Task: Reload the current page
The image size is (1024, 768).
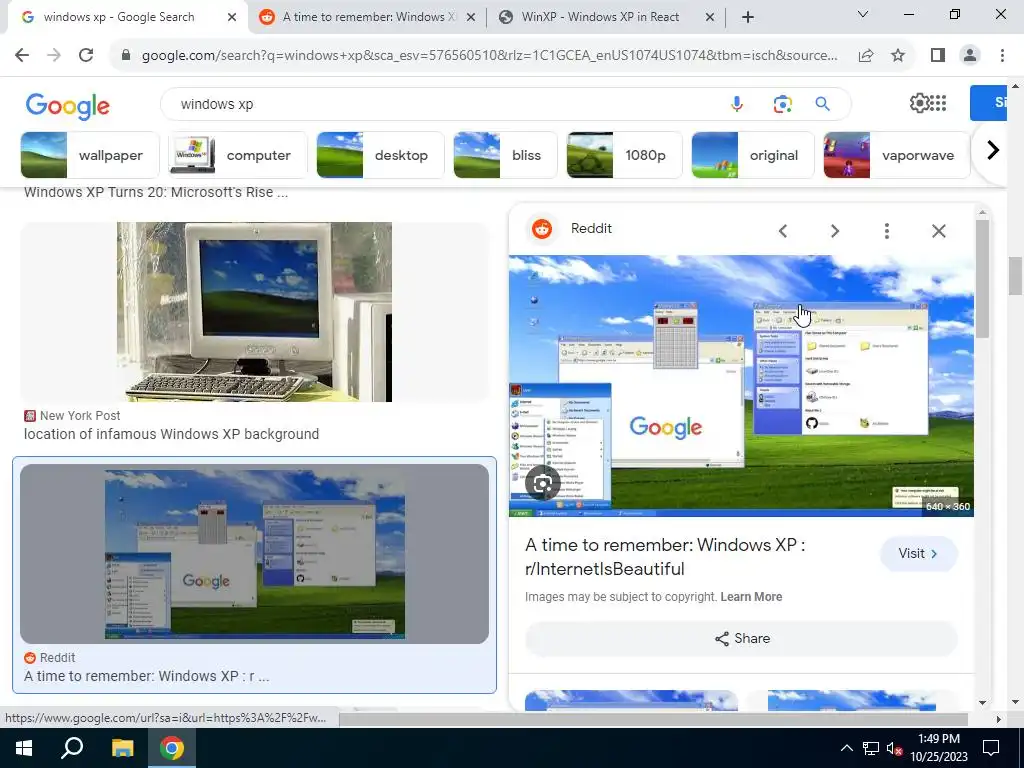Action: (x=86, y=55)
